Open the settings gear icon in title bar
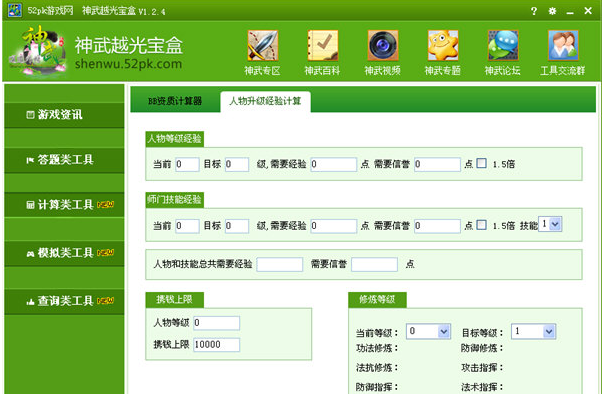 552,11
